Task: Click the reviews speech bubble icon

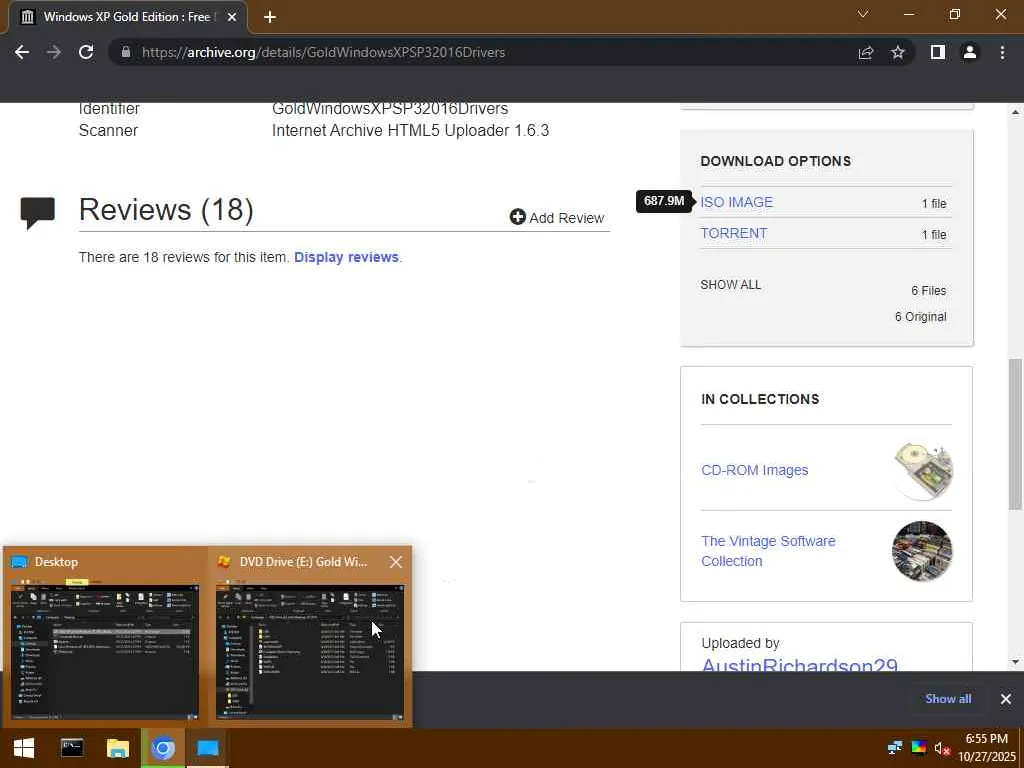Action: pyautogui.click(x=38, y=213)
